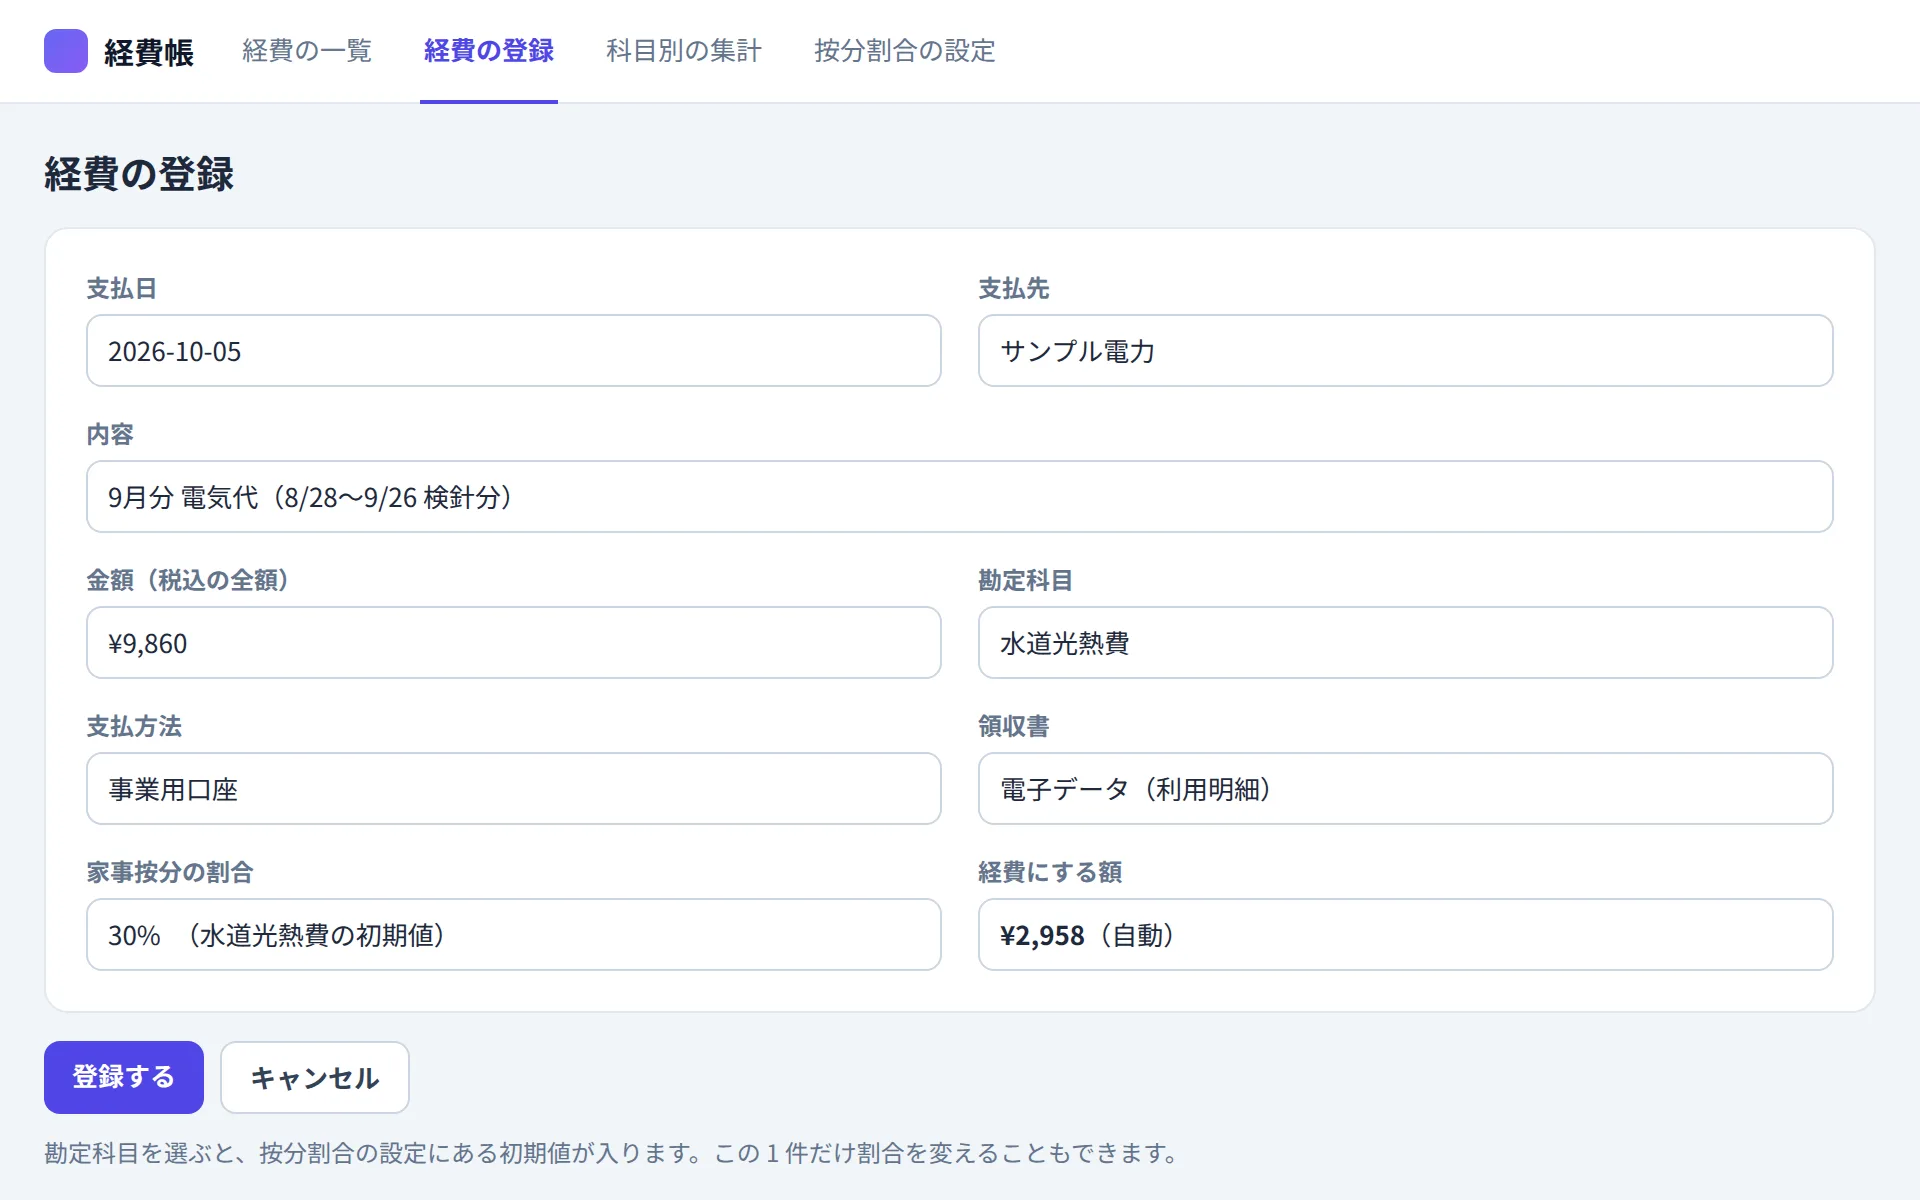Image resolution: width=1920 pixels, height=1200 pixels.
Task: Open the 領収書 field showing 電子データ
Action: pos(1405,789)
